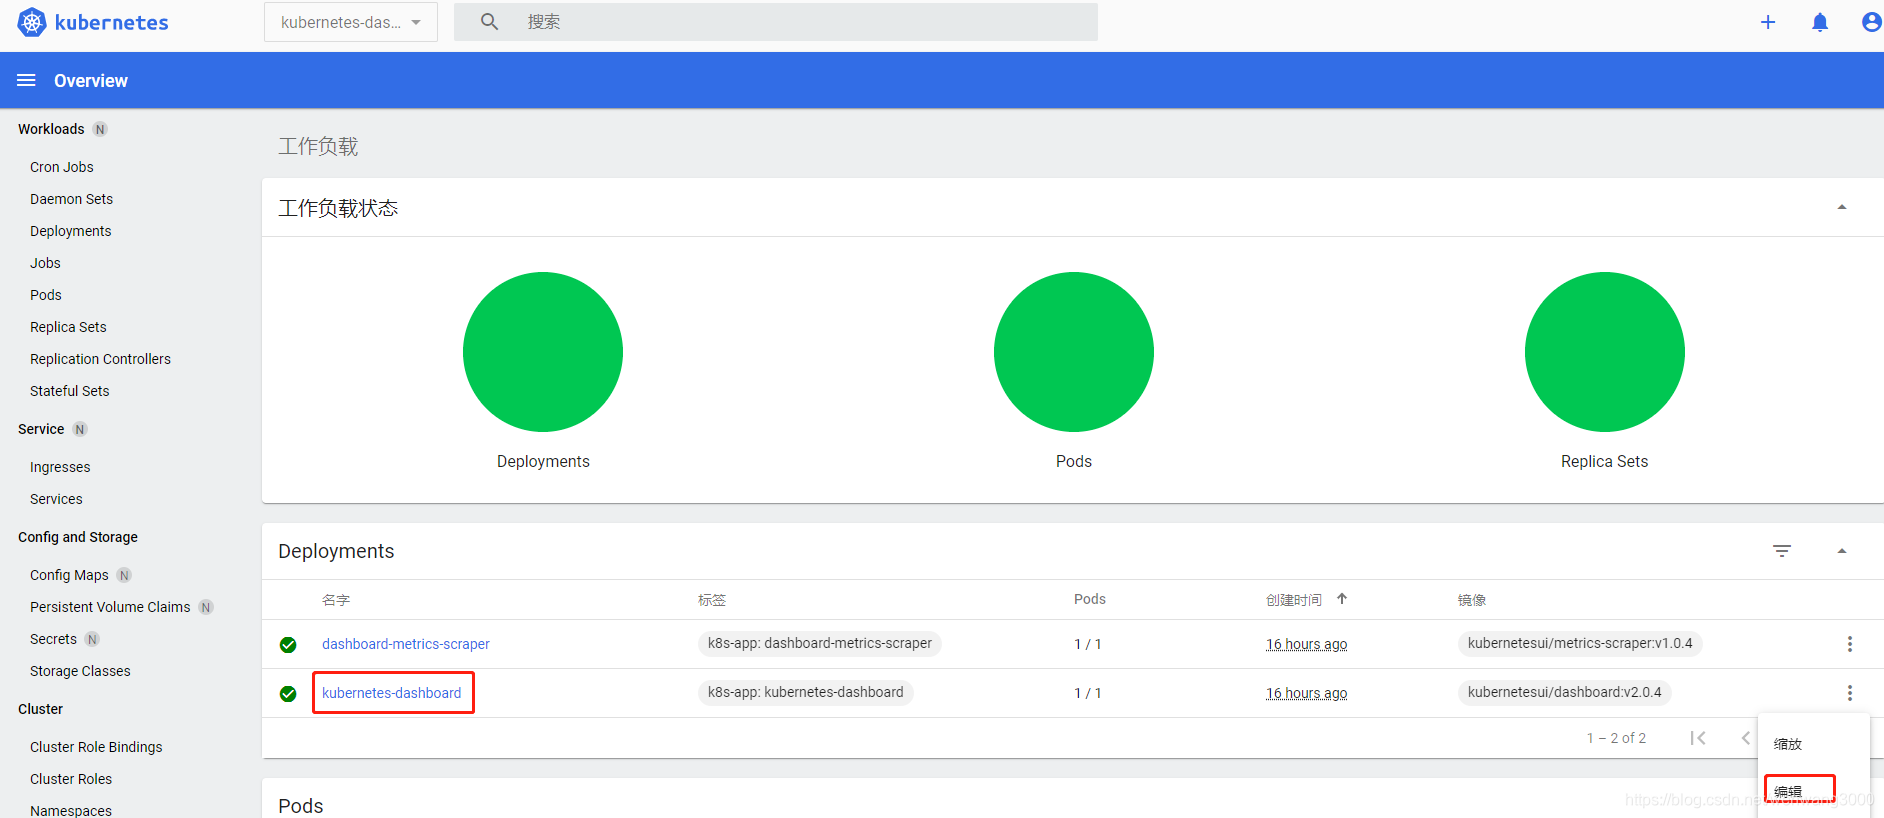Open Pods in sidebar
This screenshot has width=1884, height=818.
(46, 295)
